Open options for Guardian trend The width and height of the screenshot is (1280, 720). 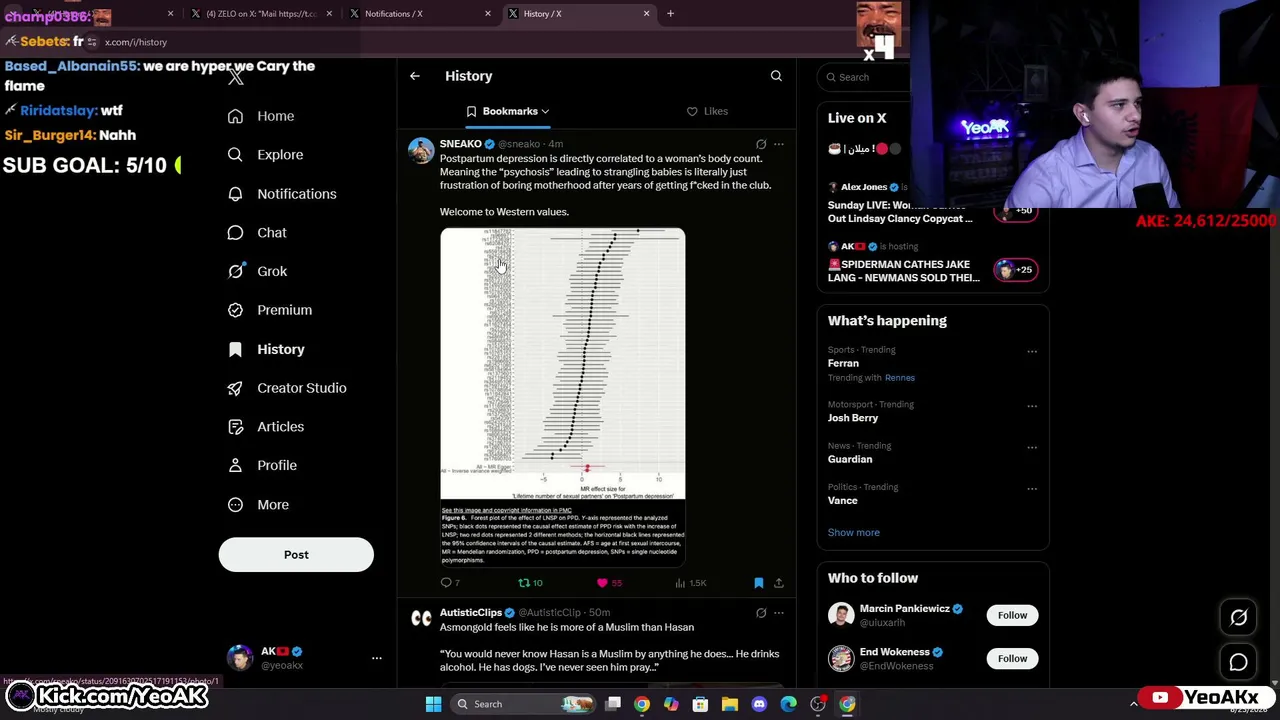(x=1032, y=447)
